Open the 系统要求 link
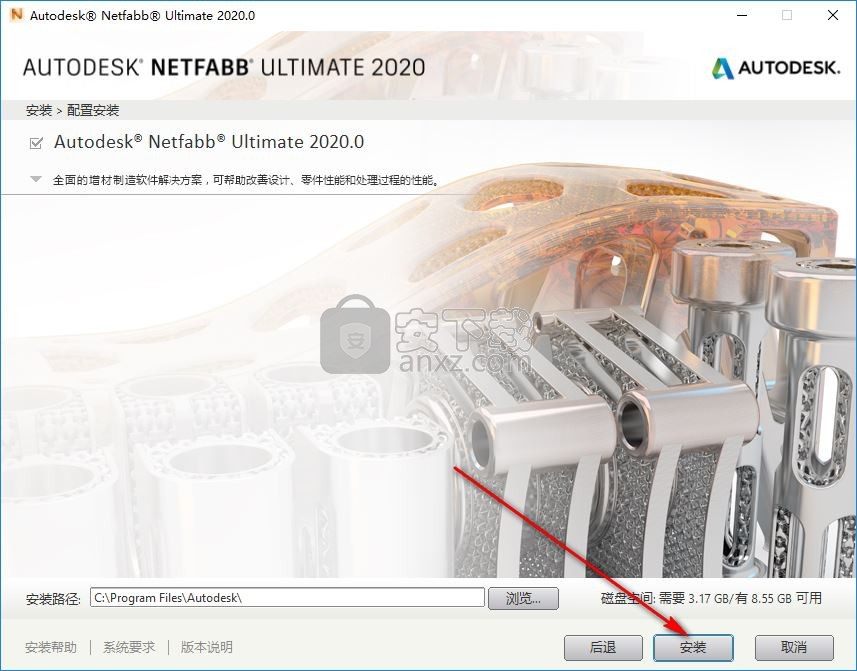This screenshot has width=857, height=671. coord(129,648)
